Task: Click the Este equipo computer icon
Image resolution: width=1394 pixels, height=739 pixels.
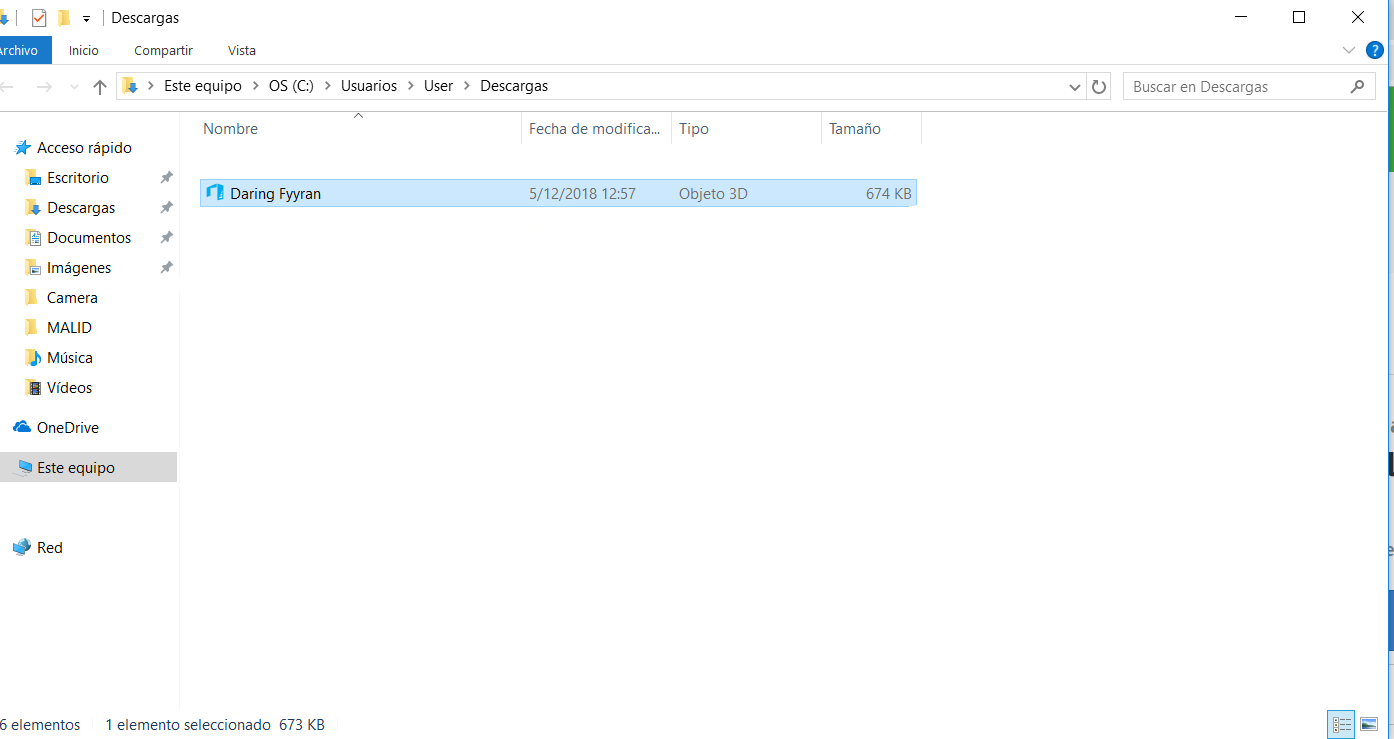Action: click(22, 467)
